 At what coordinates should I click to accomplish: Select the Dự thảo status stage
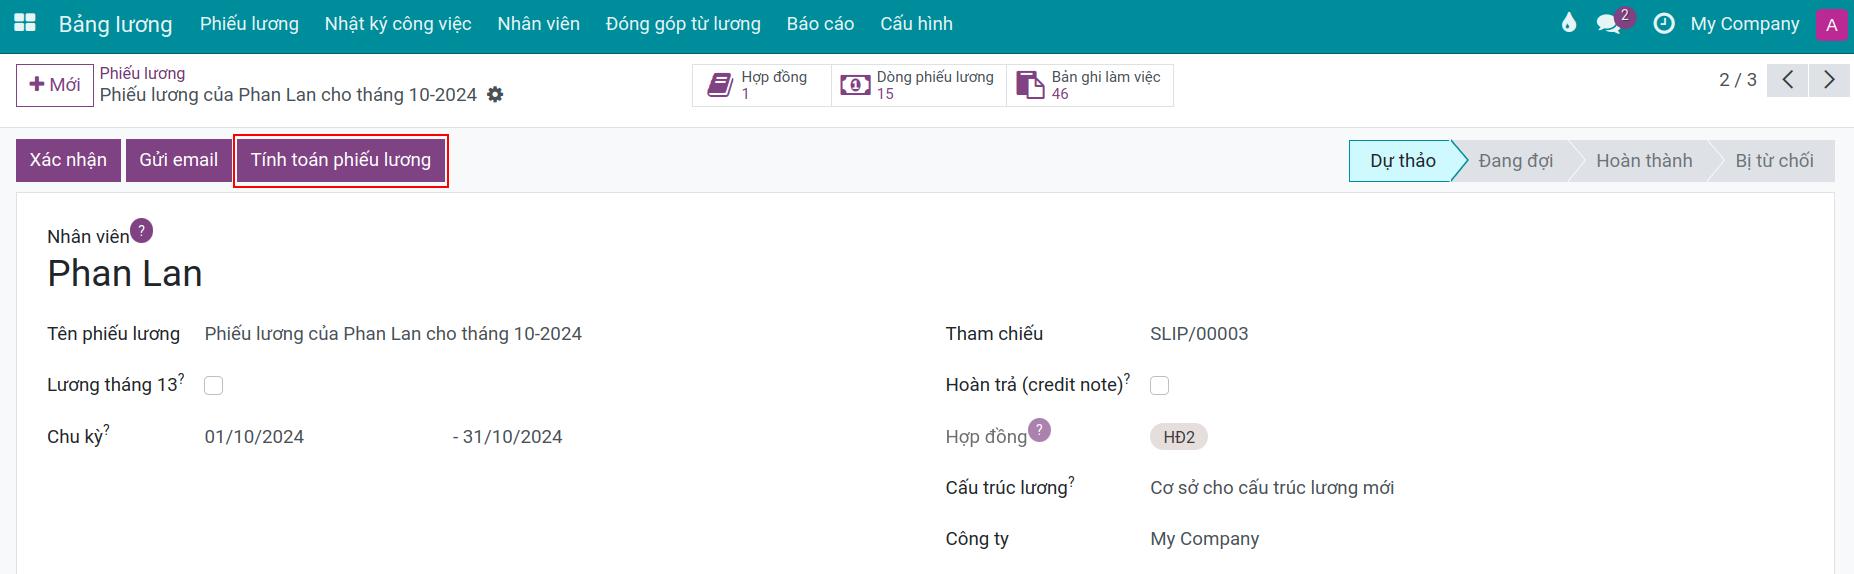pos(1402,161)
